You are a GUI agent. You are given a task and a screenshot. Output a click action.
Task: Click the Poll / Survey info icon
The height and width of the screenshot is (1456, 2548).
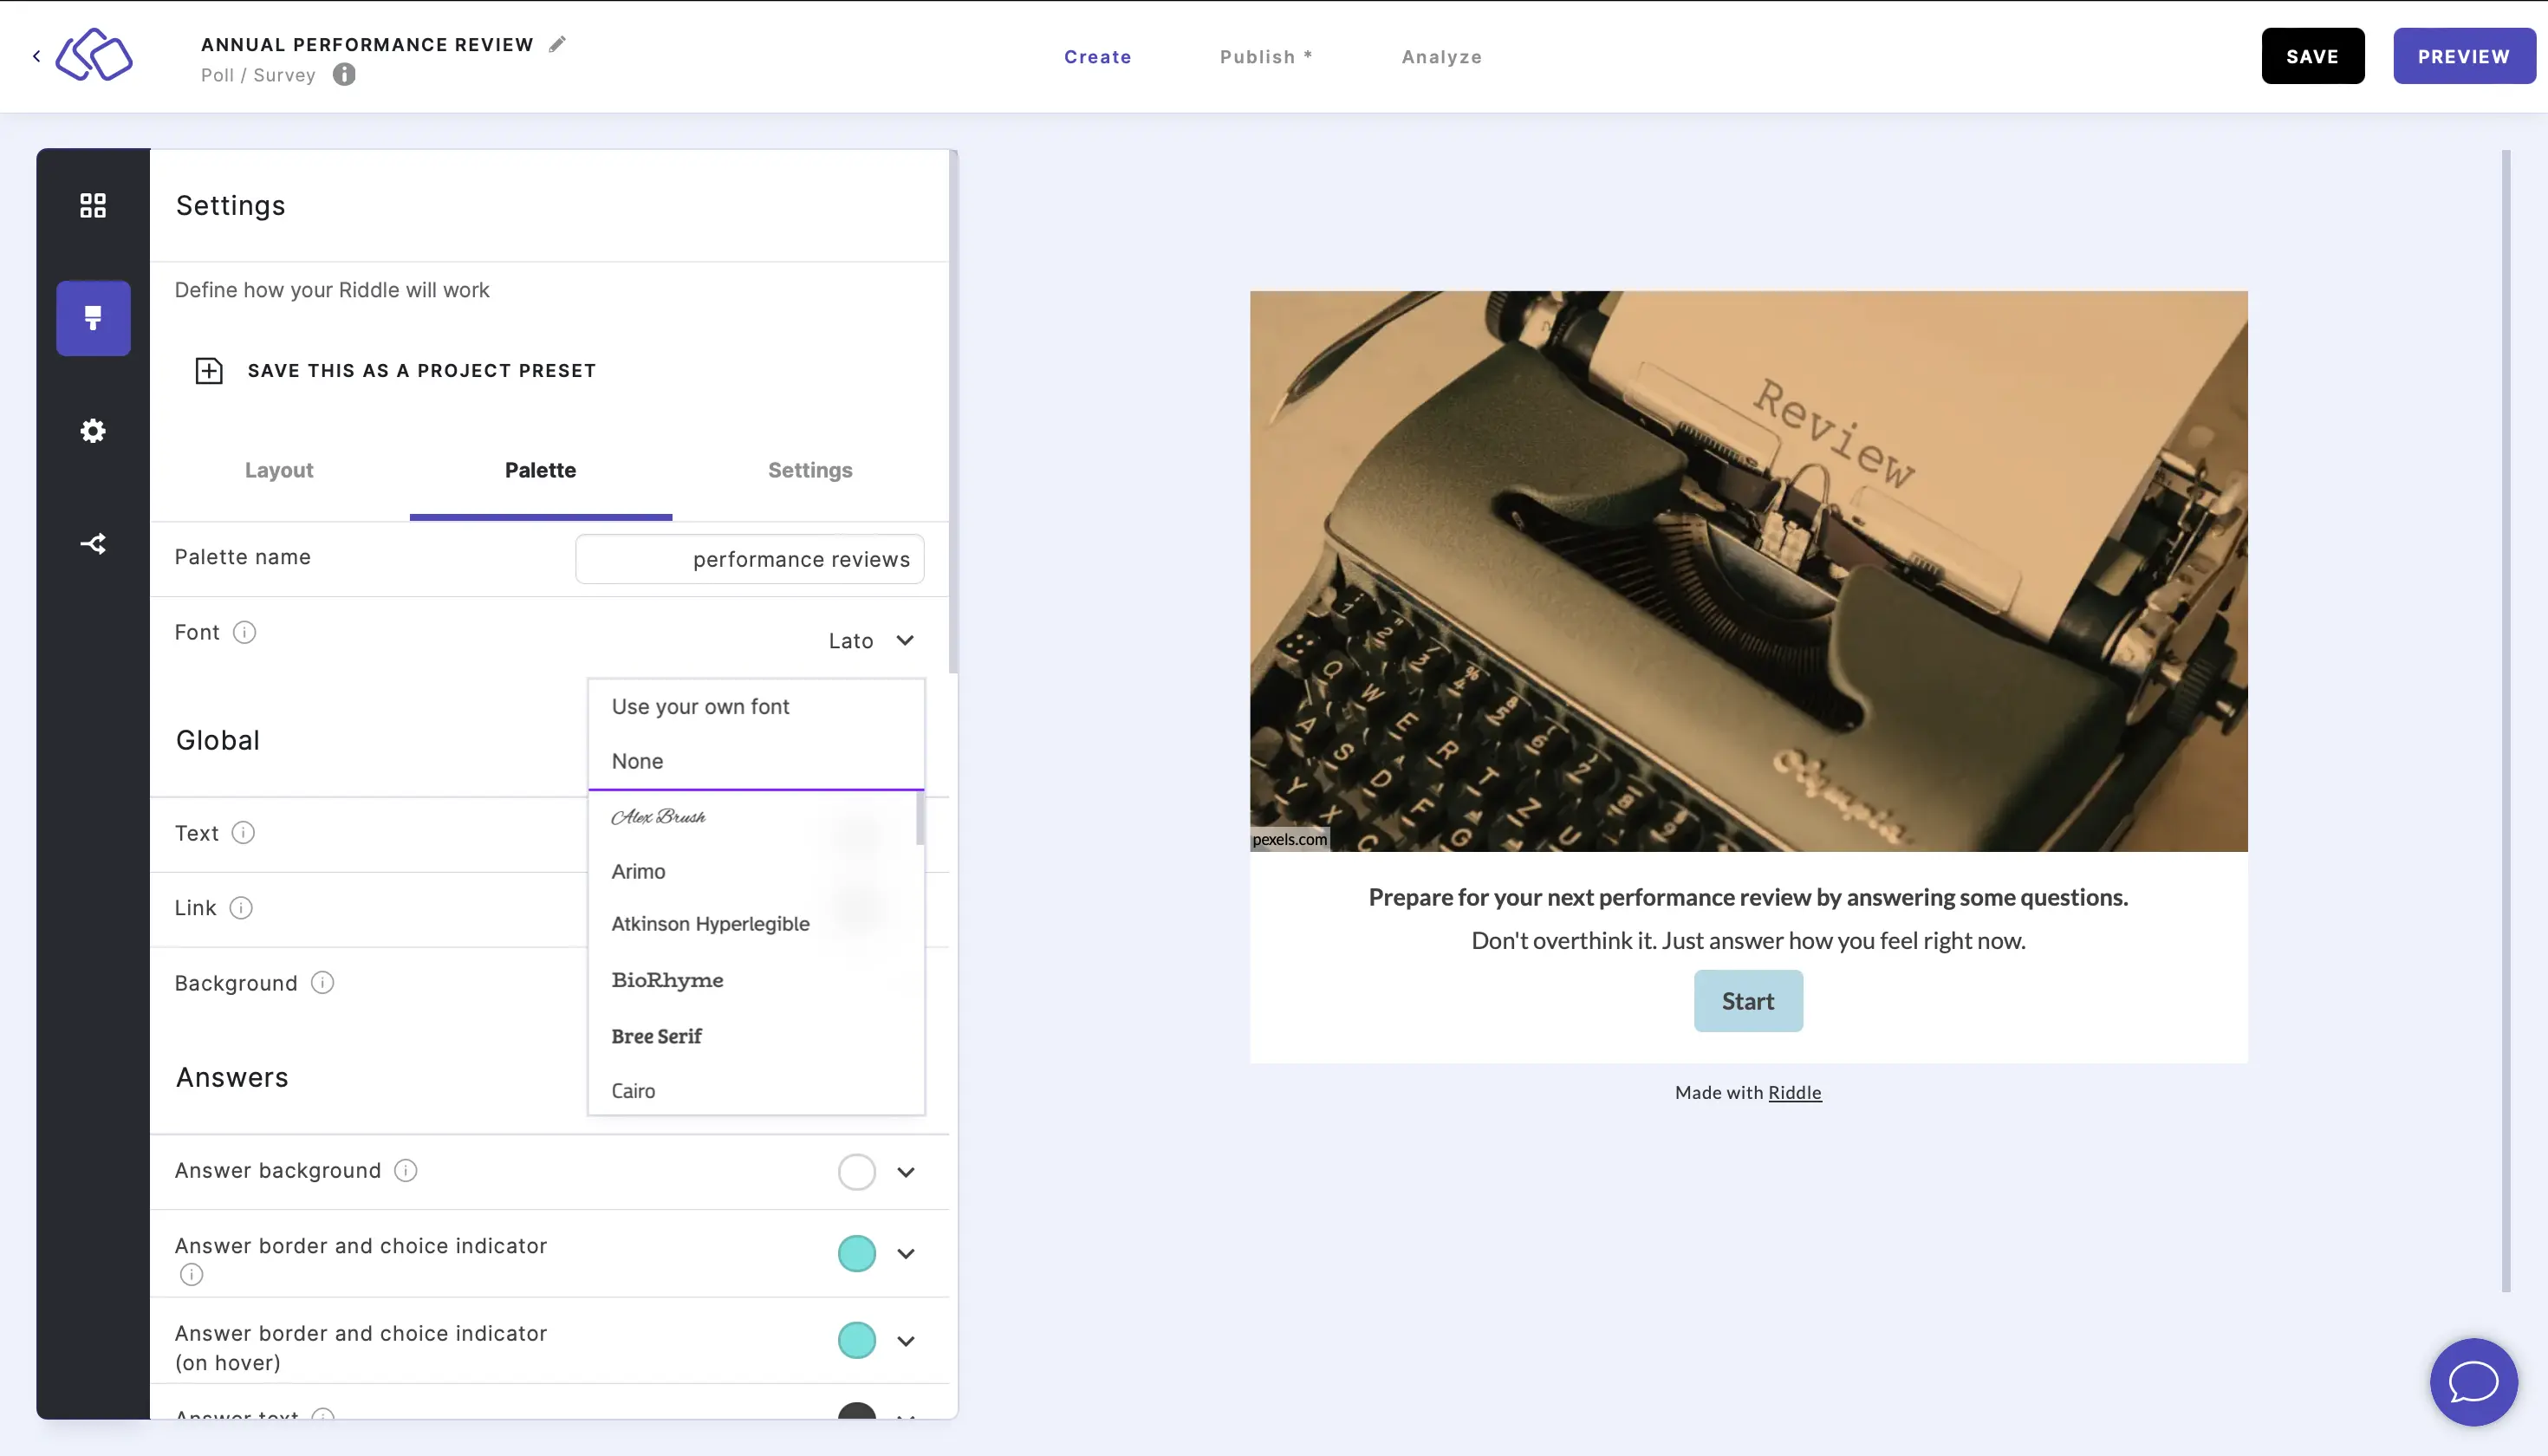(344, 75)
